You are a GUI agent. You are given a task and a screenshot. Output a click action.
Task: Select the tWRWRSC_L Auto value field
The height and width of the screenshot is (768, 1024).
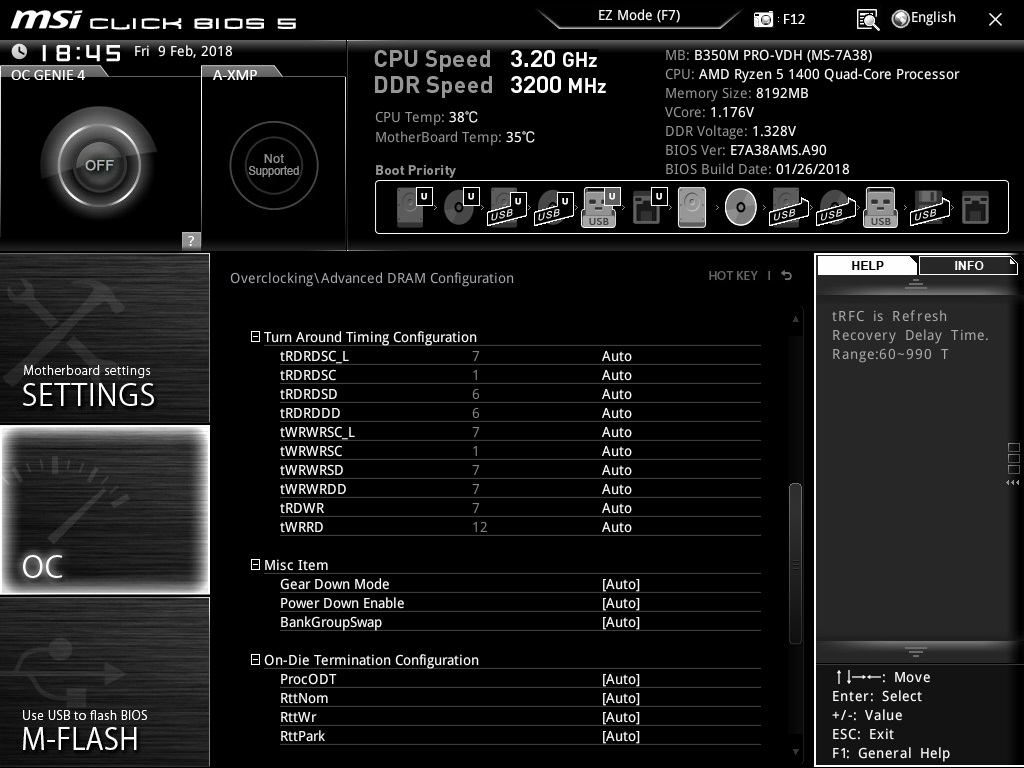tap(616, 432)
